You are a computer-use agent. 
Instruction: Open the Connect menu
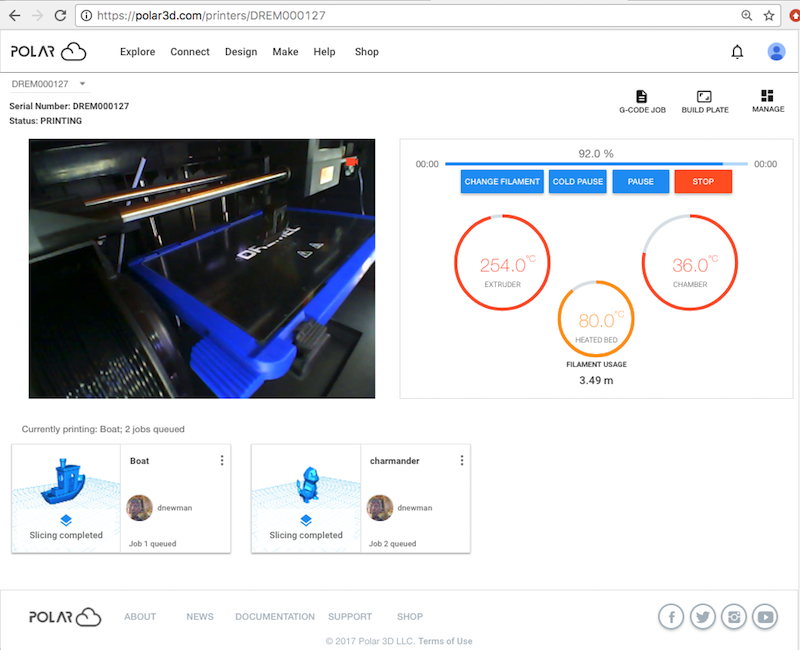click(190, 52)
